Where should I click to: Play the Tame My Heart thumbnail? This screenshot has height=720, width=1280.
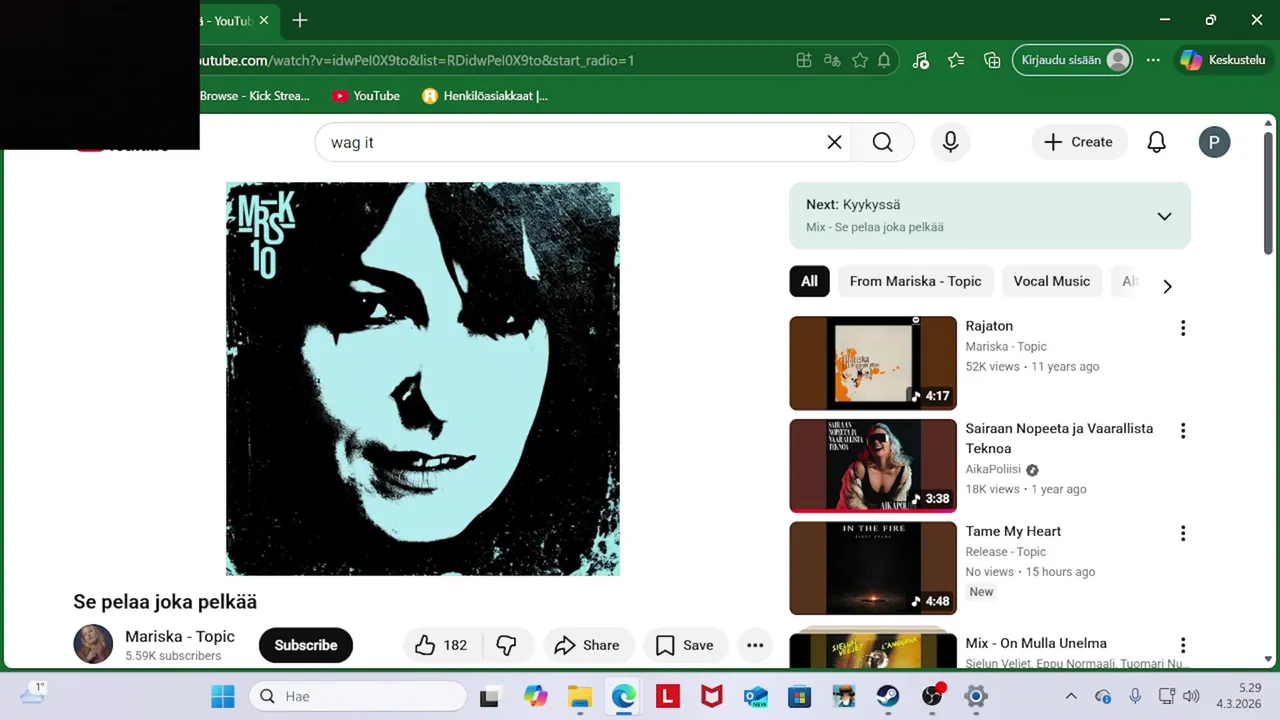(873, 568)
